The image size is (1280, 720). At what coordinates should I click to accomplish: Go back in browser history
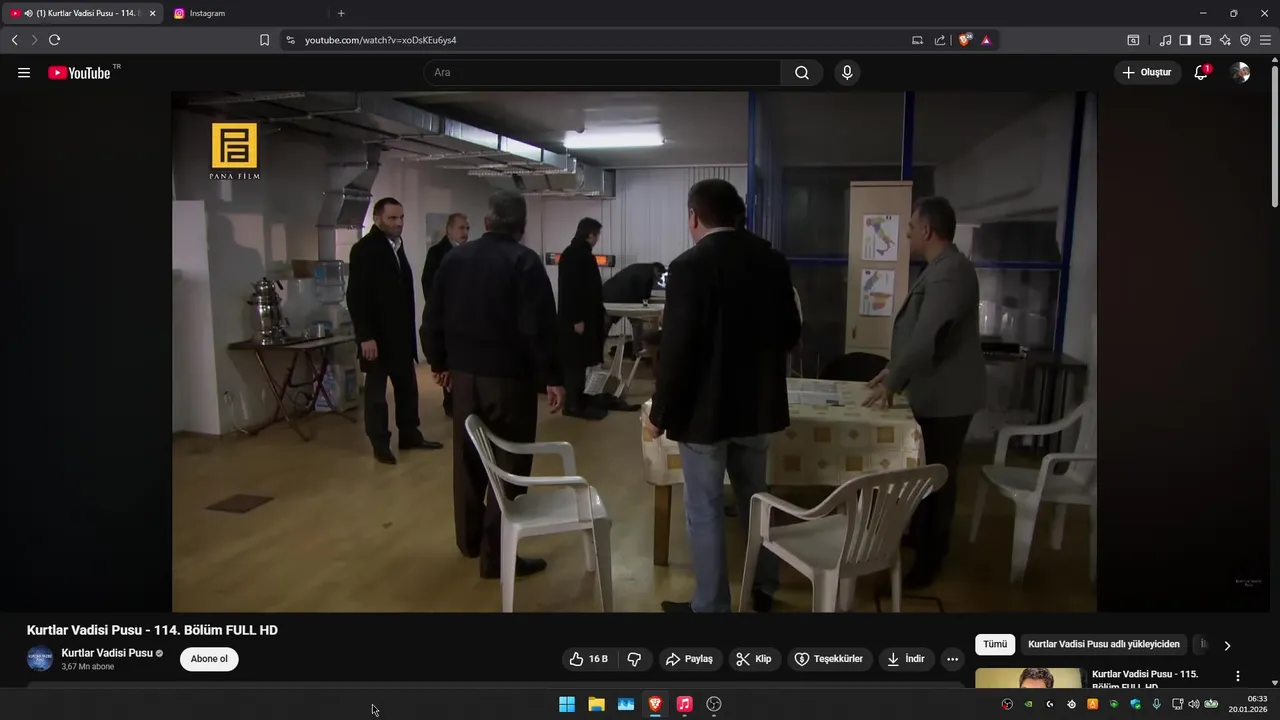point(15,40)
